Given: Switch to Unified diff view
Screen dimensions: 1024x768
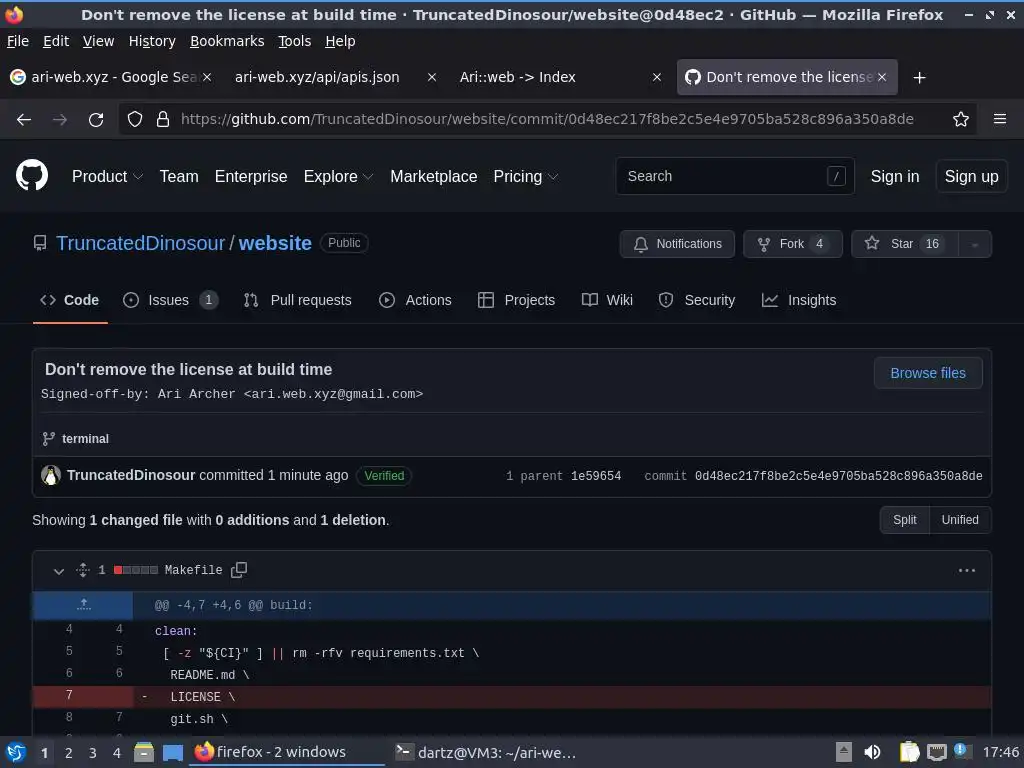Looking at the screenshot, I should tap(960, 520).
